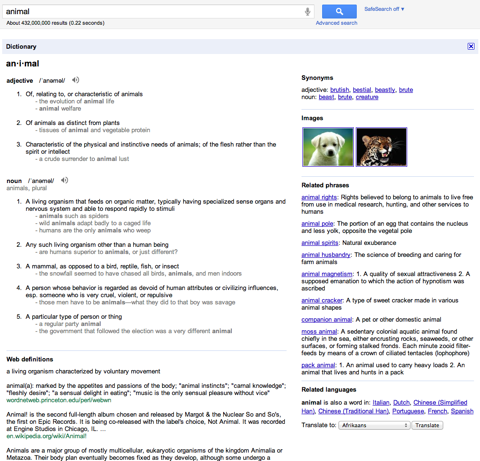Screen dimensions: 480x461
Task: Click the blue magnifier search button
Action: click(x=339, y=11)
